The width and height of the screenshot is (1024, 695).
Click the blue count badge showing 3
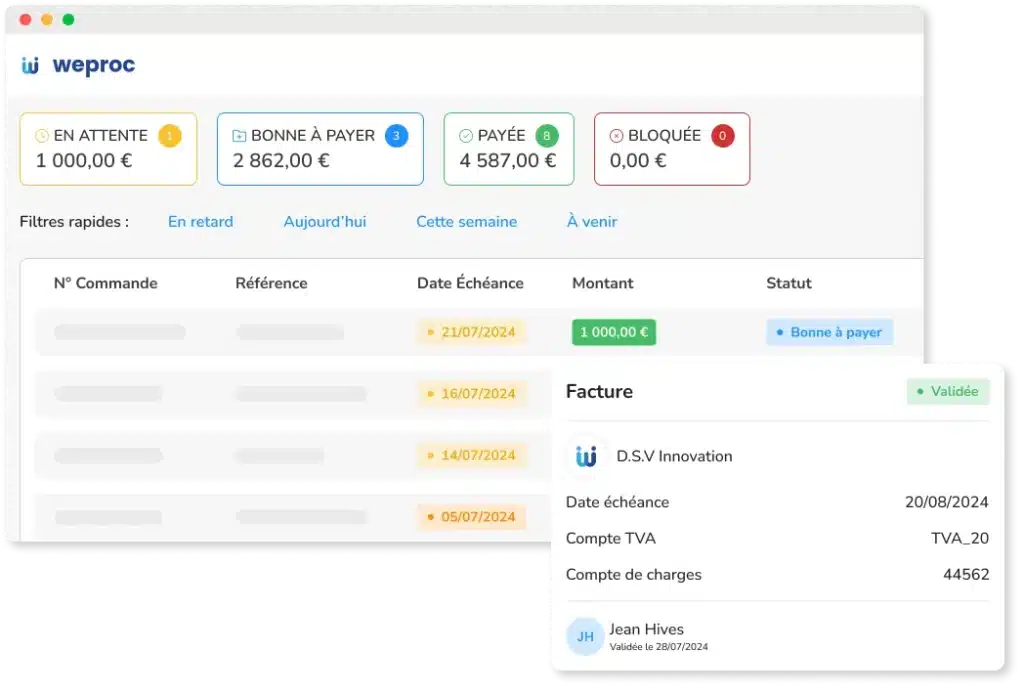coord(396,136)
